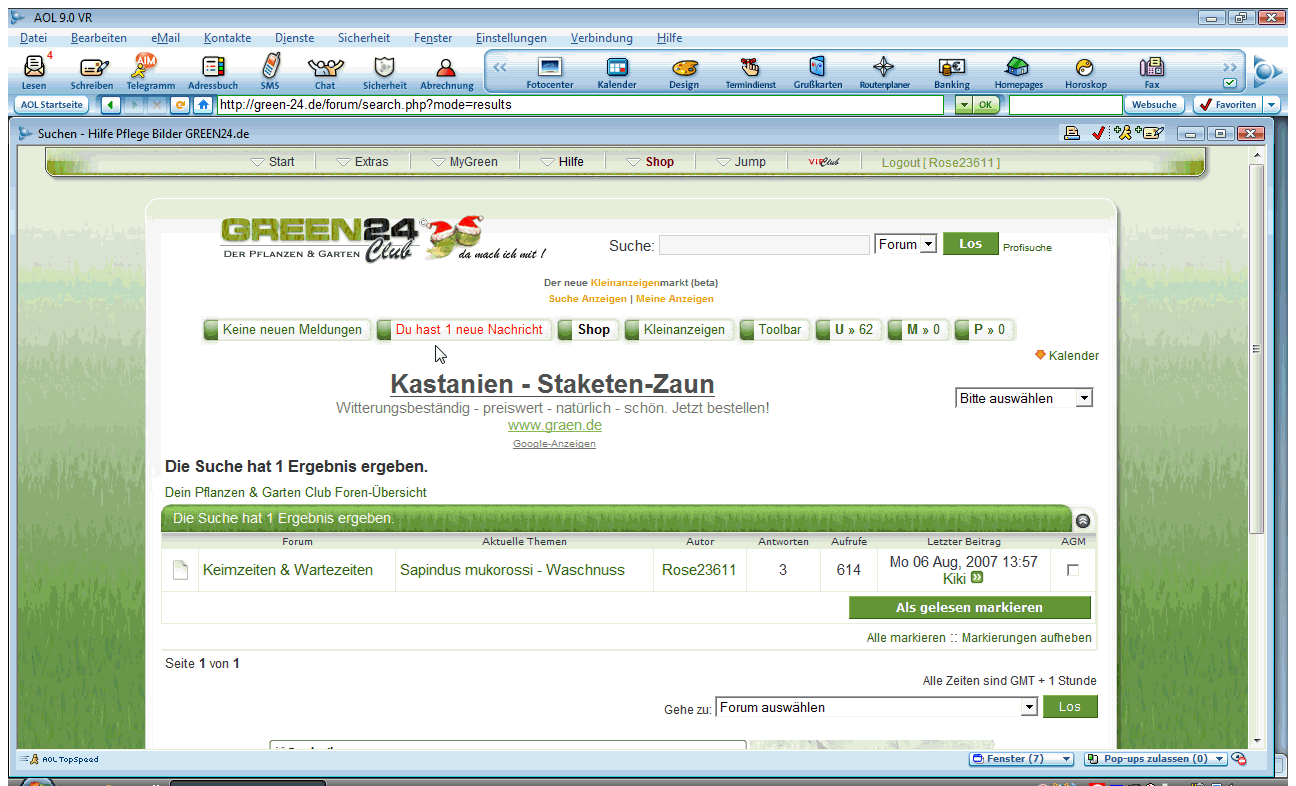The height and width of the screenshot is (786, 1296).
Task: Open the Adressbuch icon
Action: pos(213,69)
